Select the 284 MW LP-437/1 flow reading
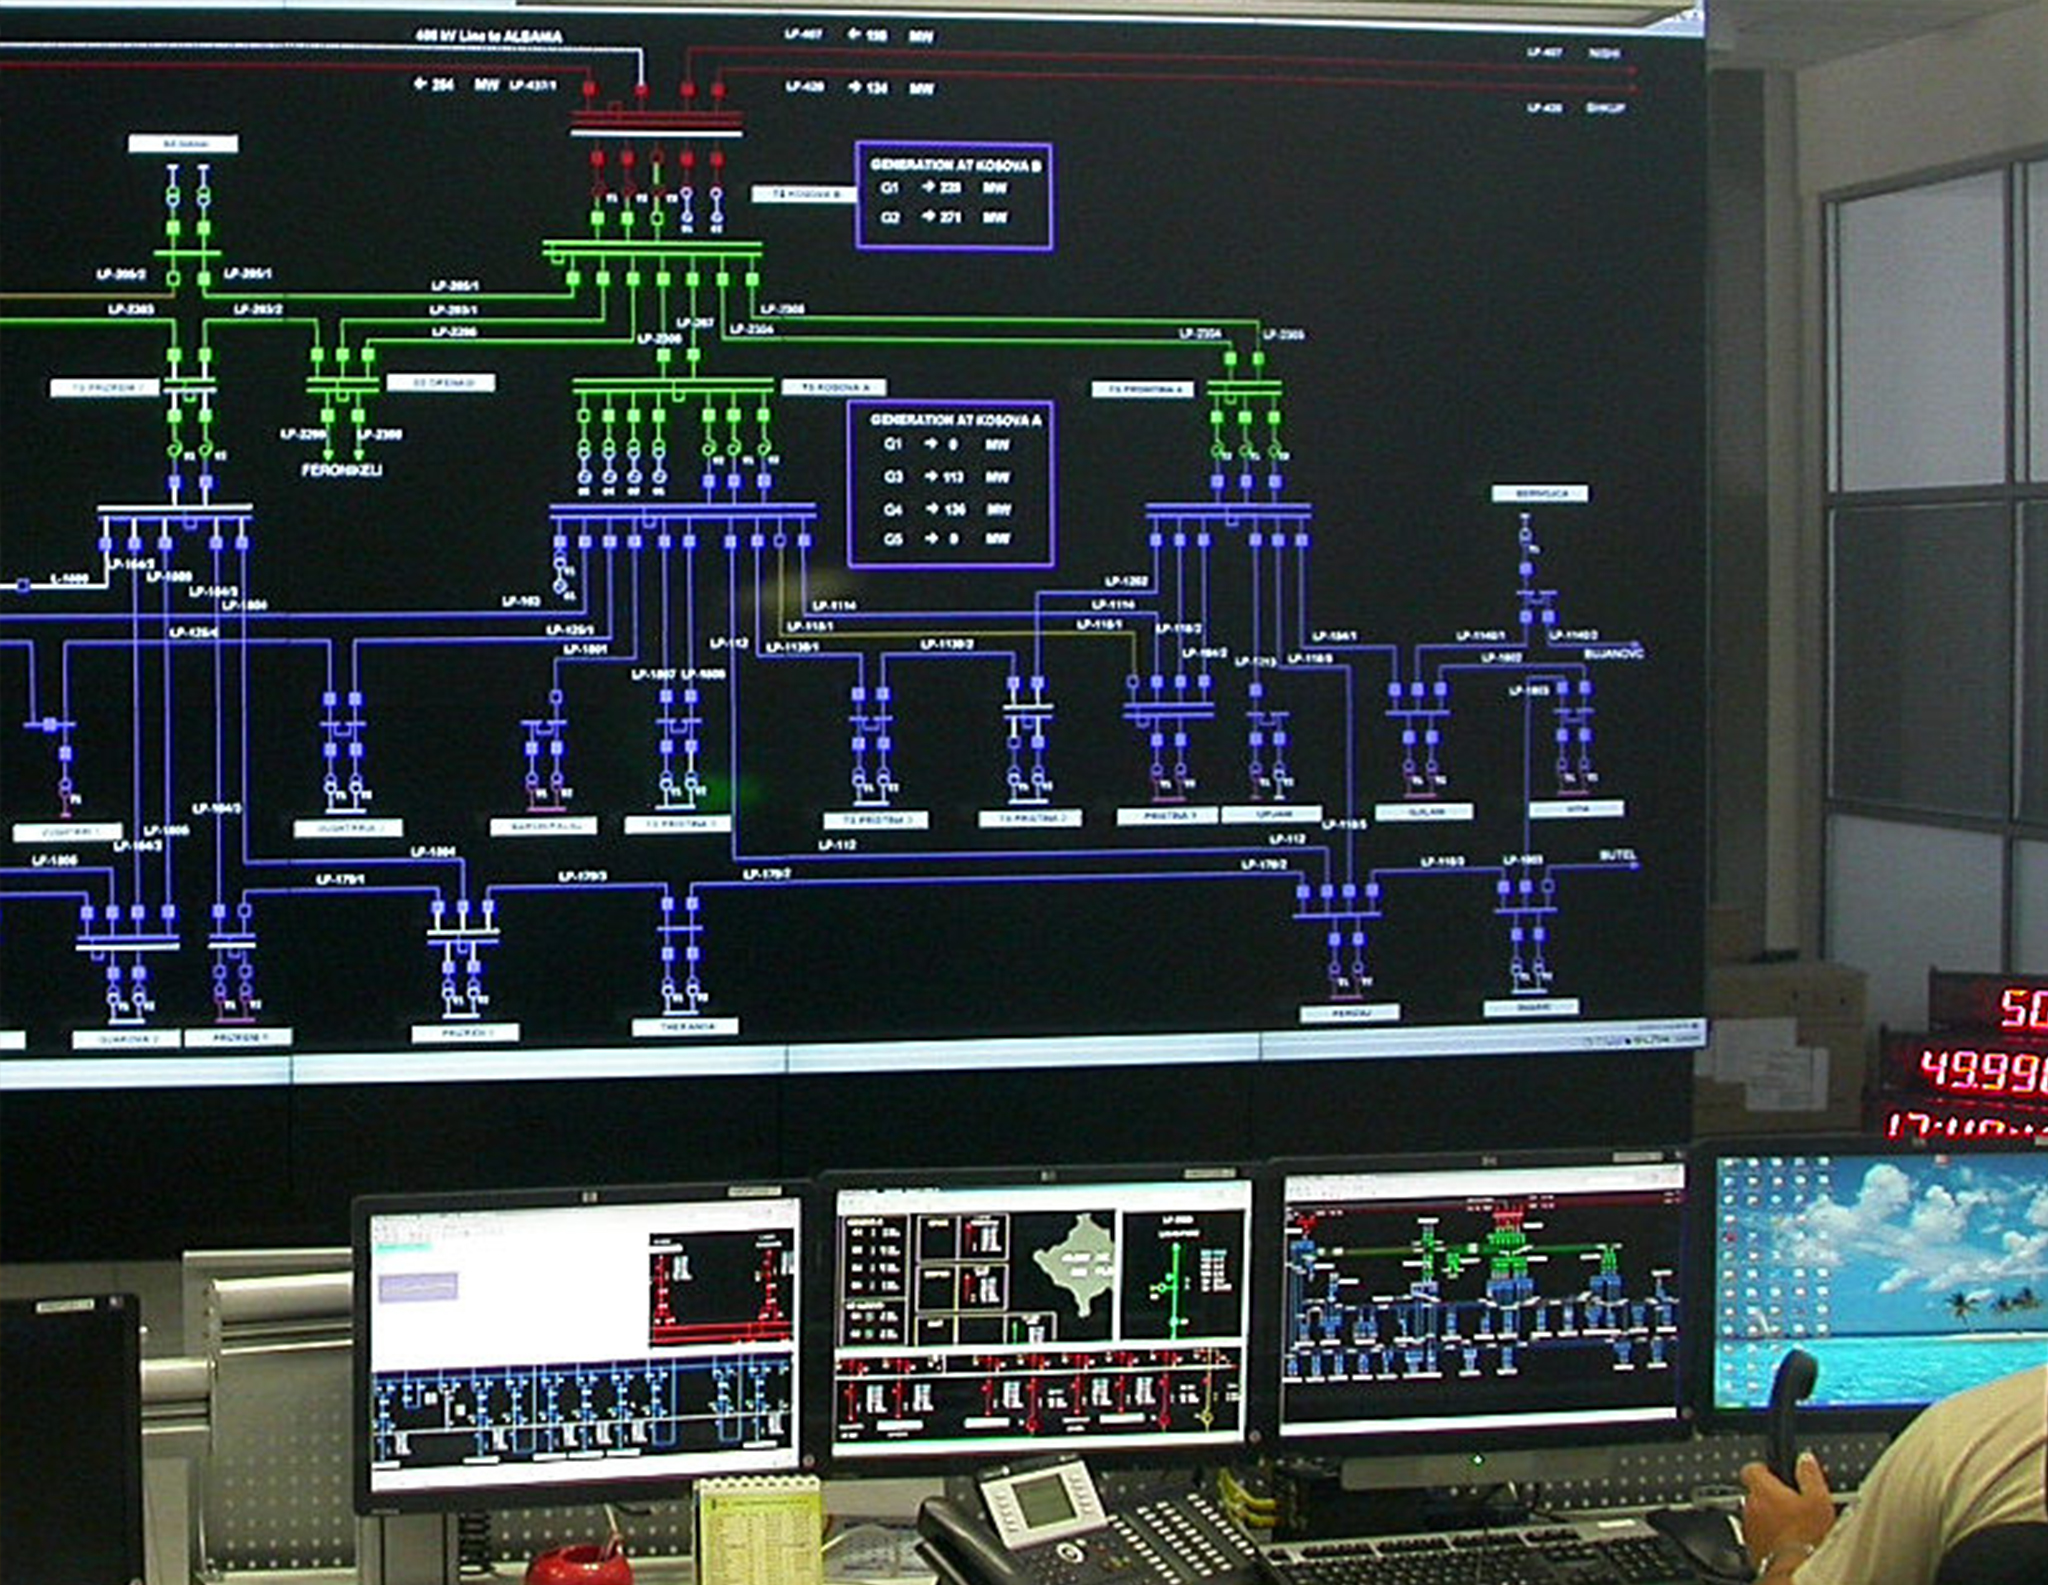The height and width of the screenshot is (1585, 2048). tap(485, 84)
